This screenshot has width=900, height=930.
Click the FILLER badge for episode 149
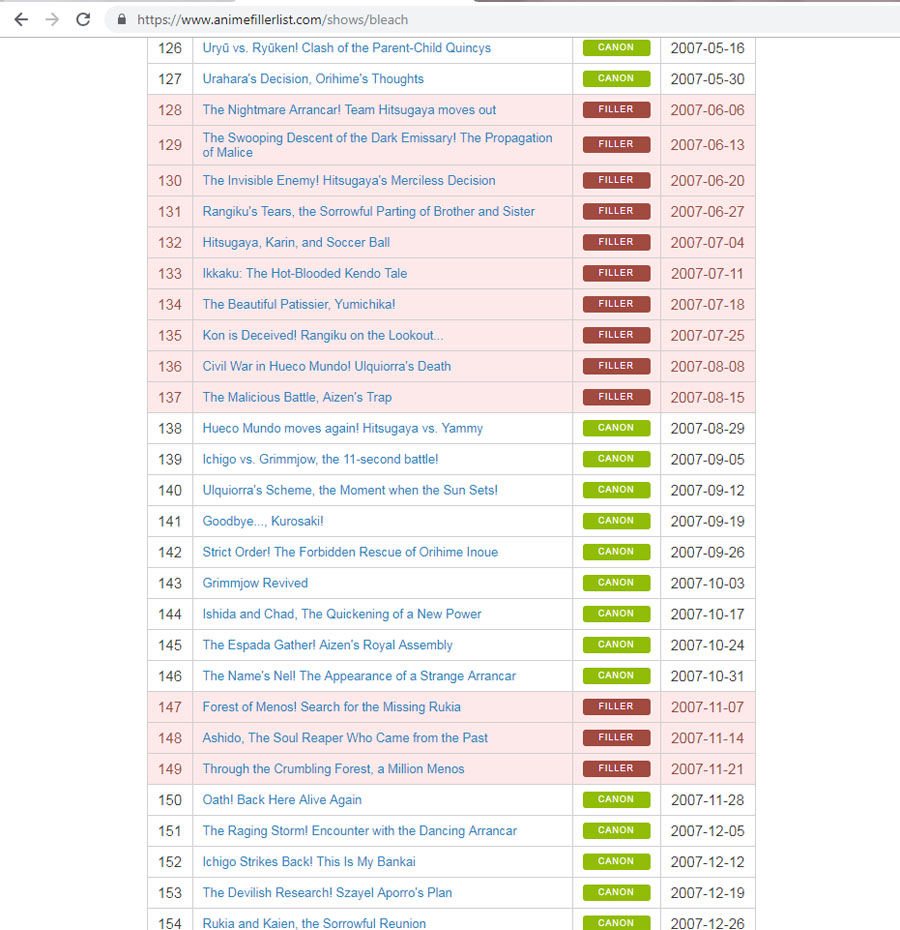(616, 769)
